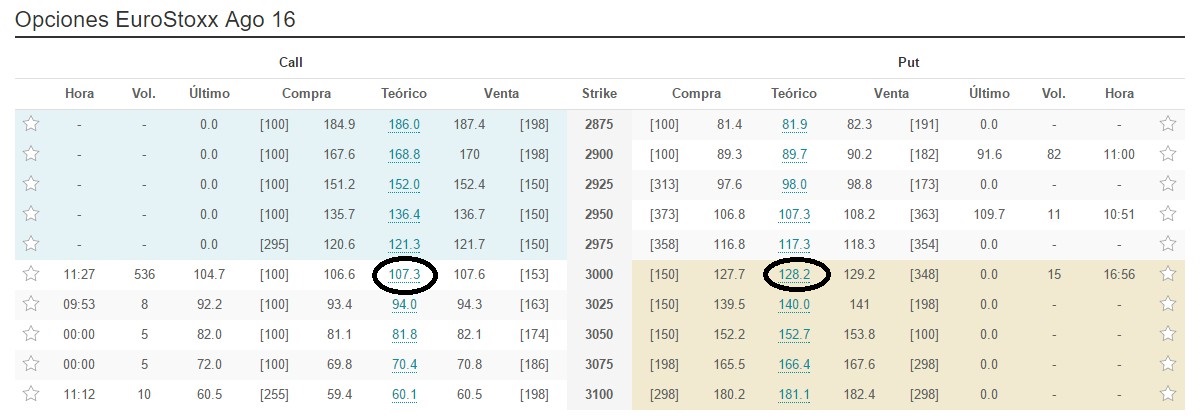Click call theoretical value 60.1
Screen dimensions: 1200x418
pyautogui.click(x=404, y=395)
